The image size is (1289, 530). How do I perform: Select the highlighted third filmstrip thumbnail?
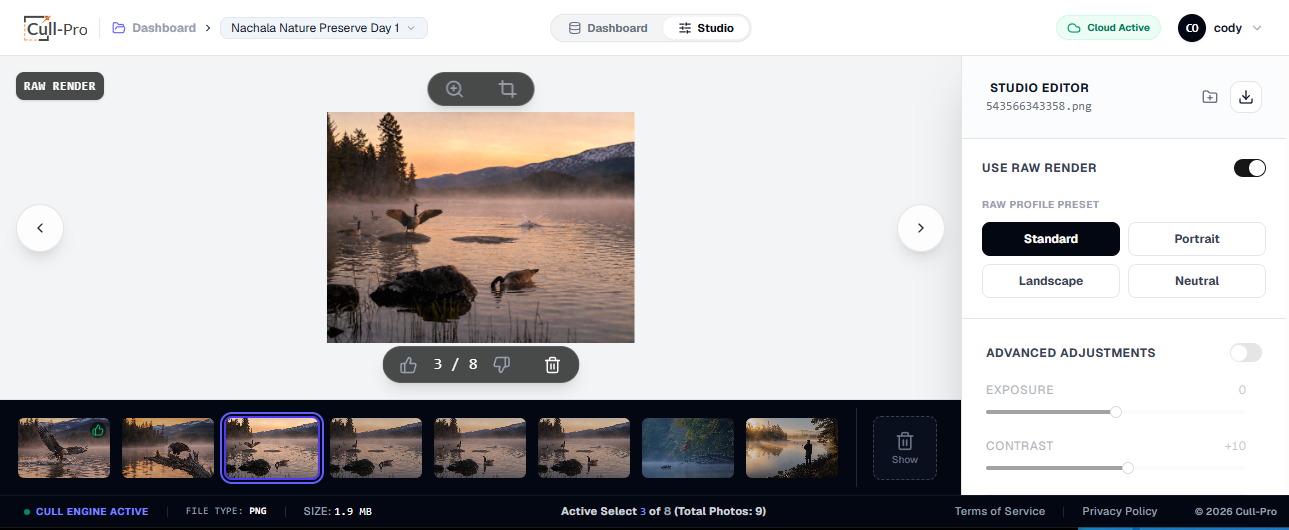coord(272,448)
